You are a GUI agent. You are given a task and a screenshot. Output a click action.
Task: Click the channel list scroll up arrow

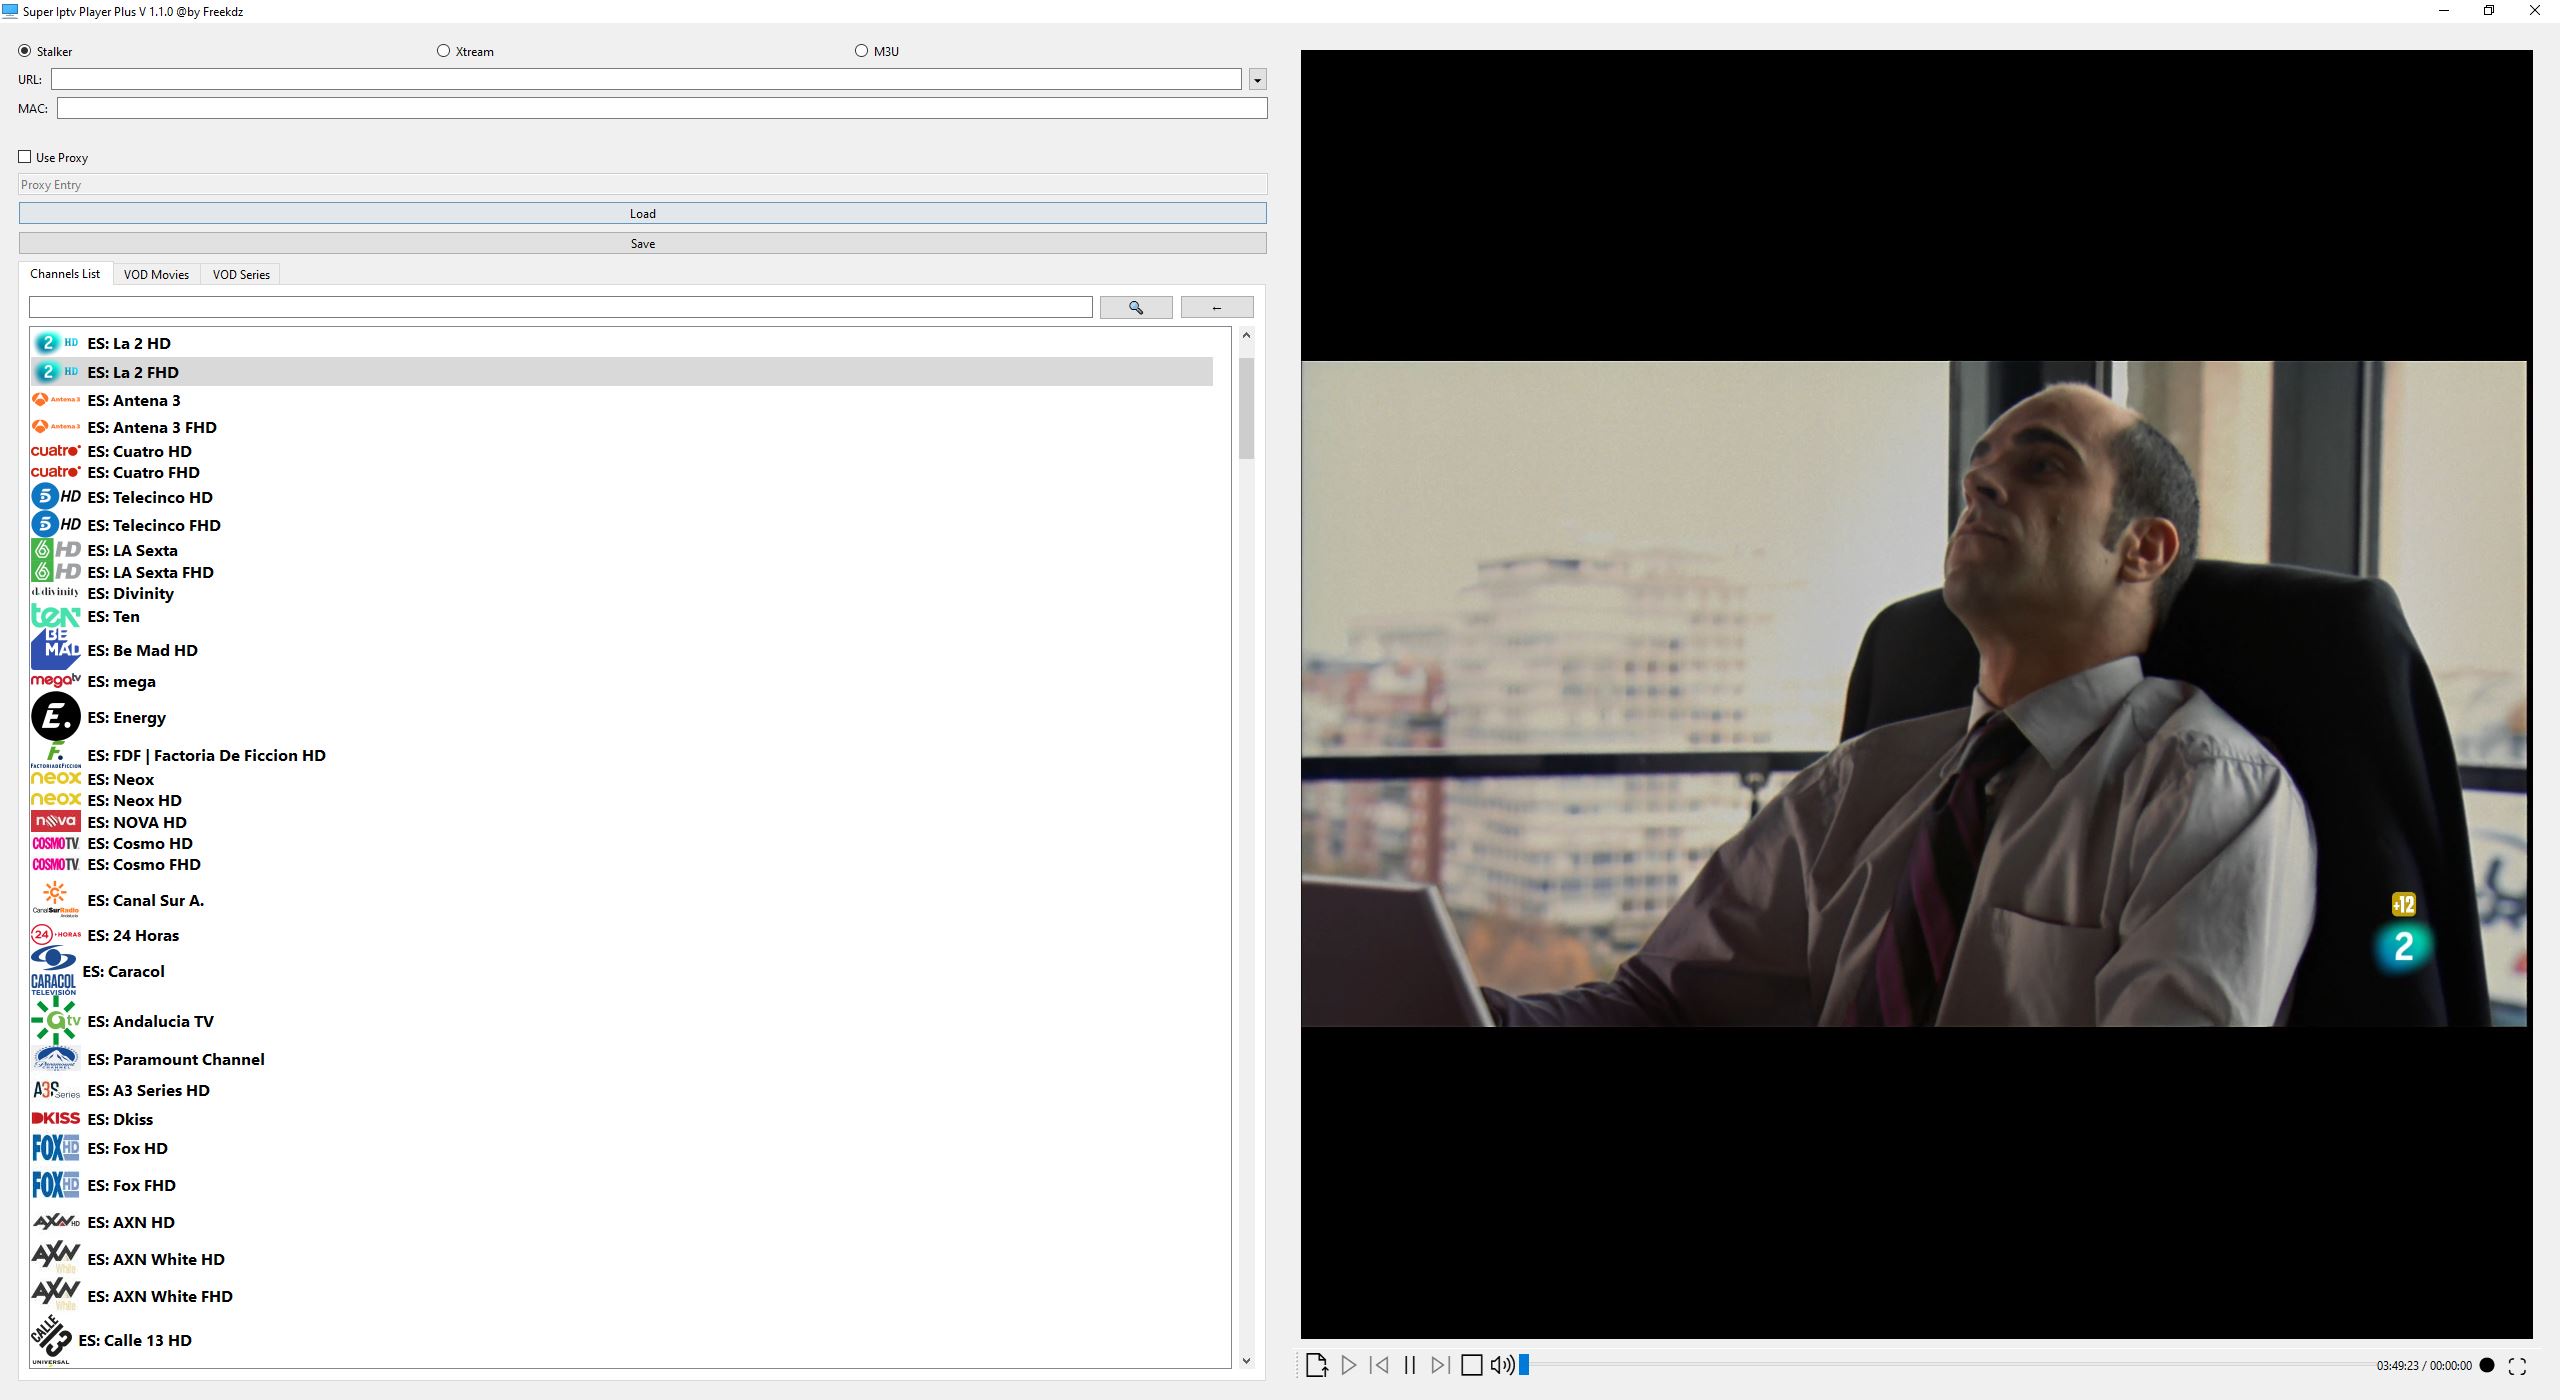pos(1246,336)
